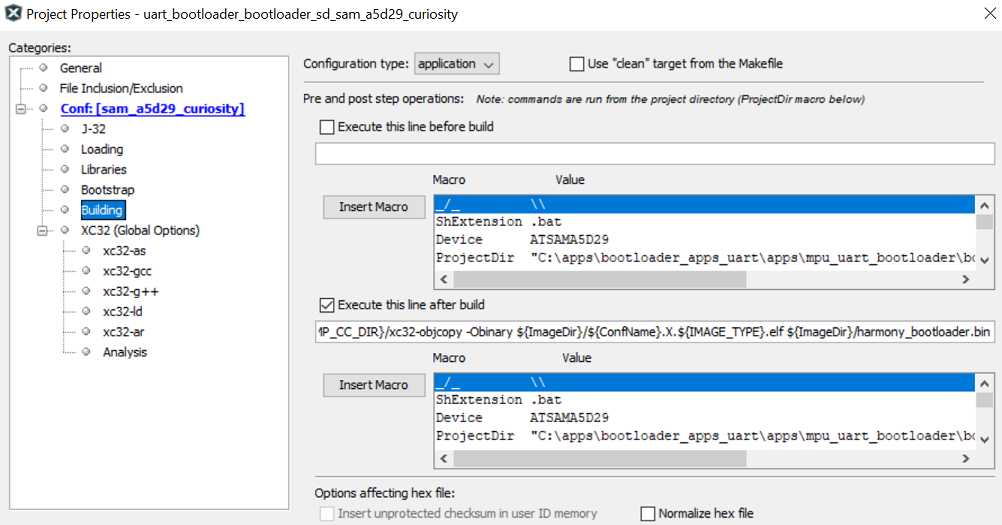Click the pre-build command text field
Image resolution: width=1002 pixels, height=525 pixels.
tap(654, 154)
